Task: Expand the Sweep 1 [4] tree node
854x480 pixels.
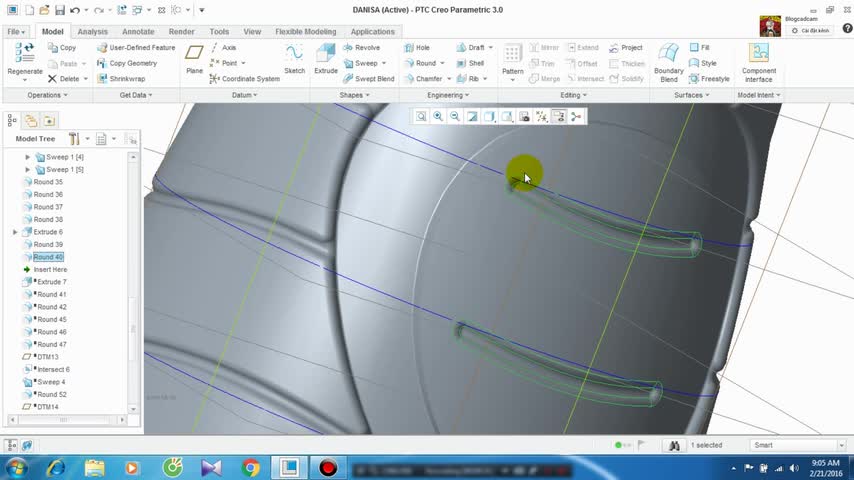Action: 28,157
